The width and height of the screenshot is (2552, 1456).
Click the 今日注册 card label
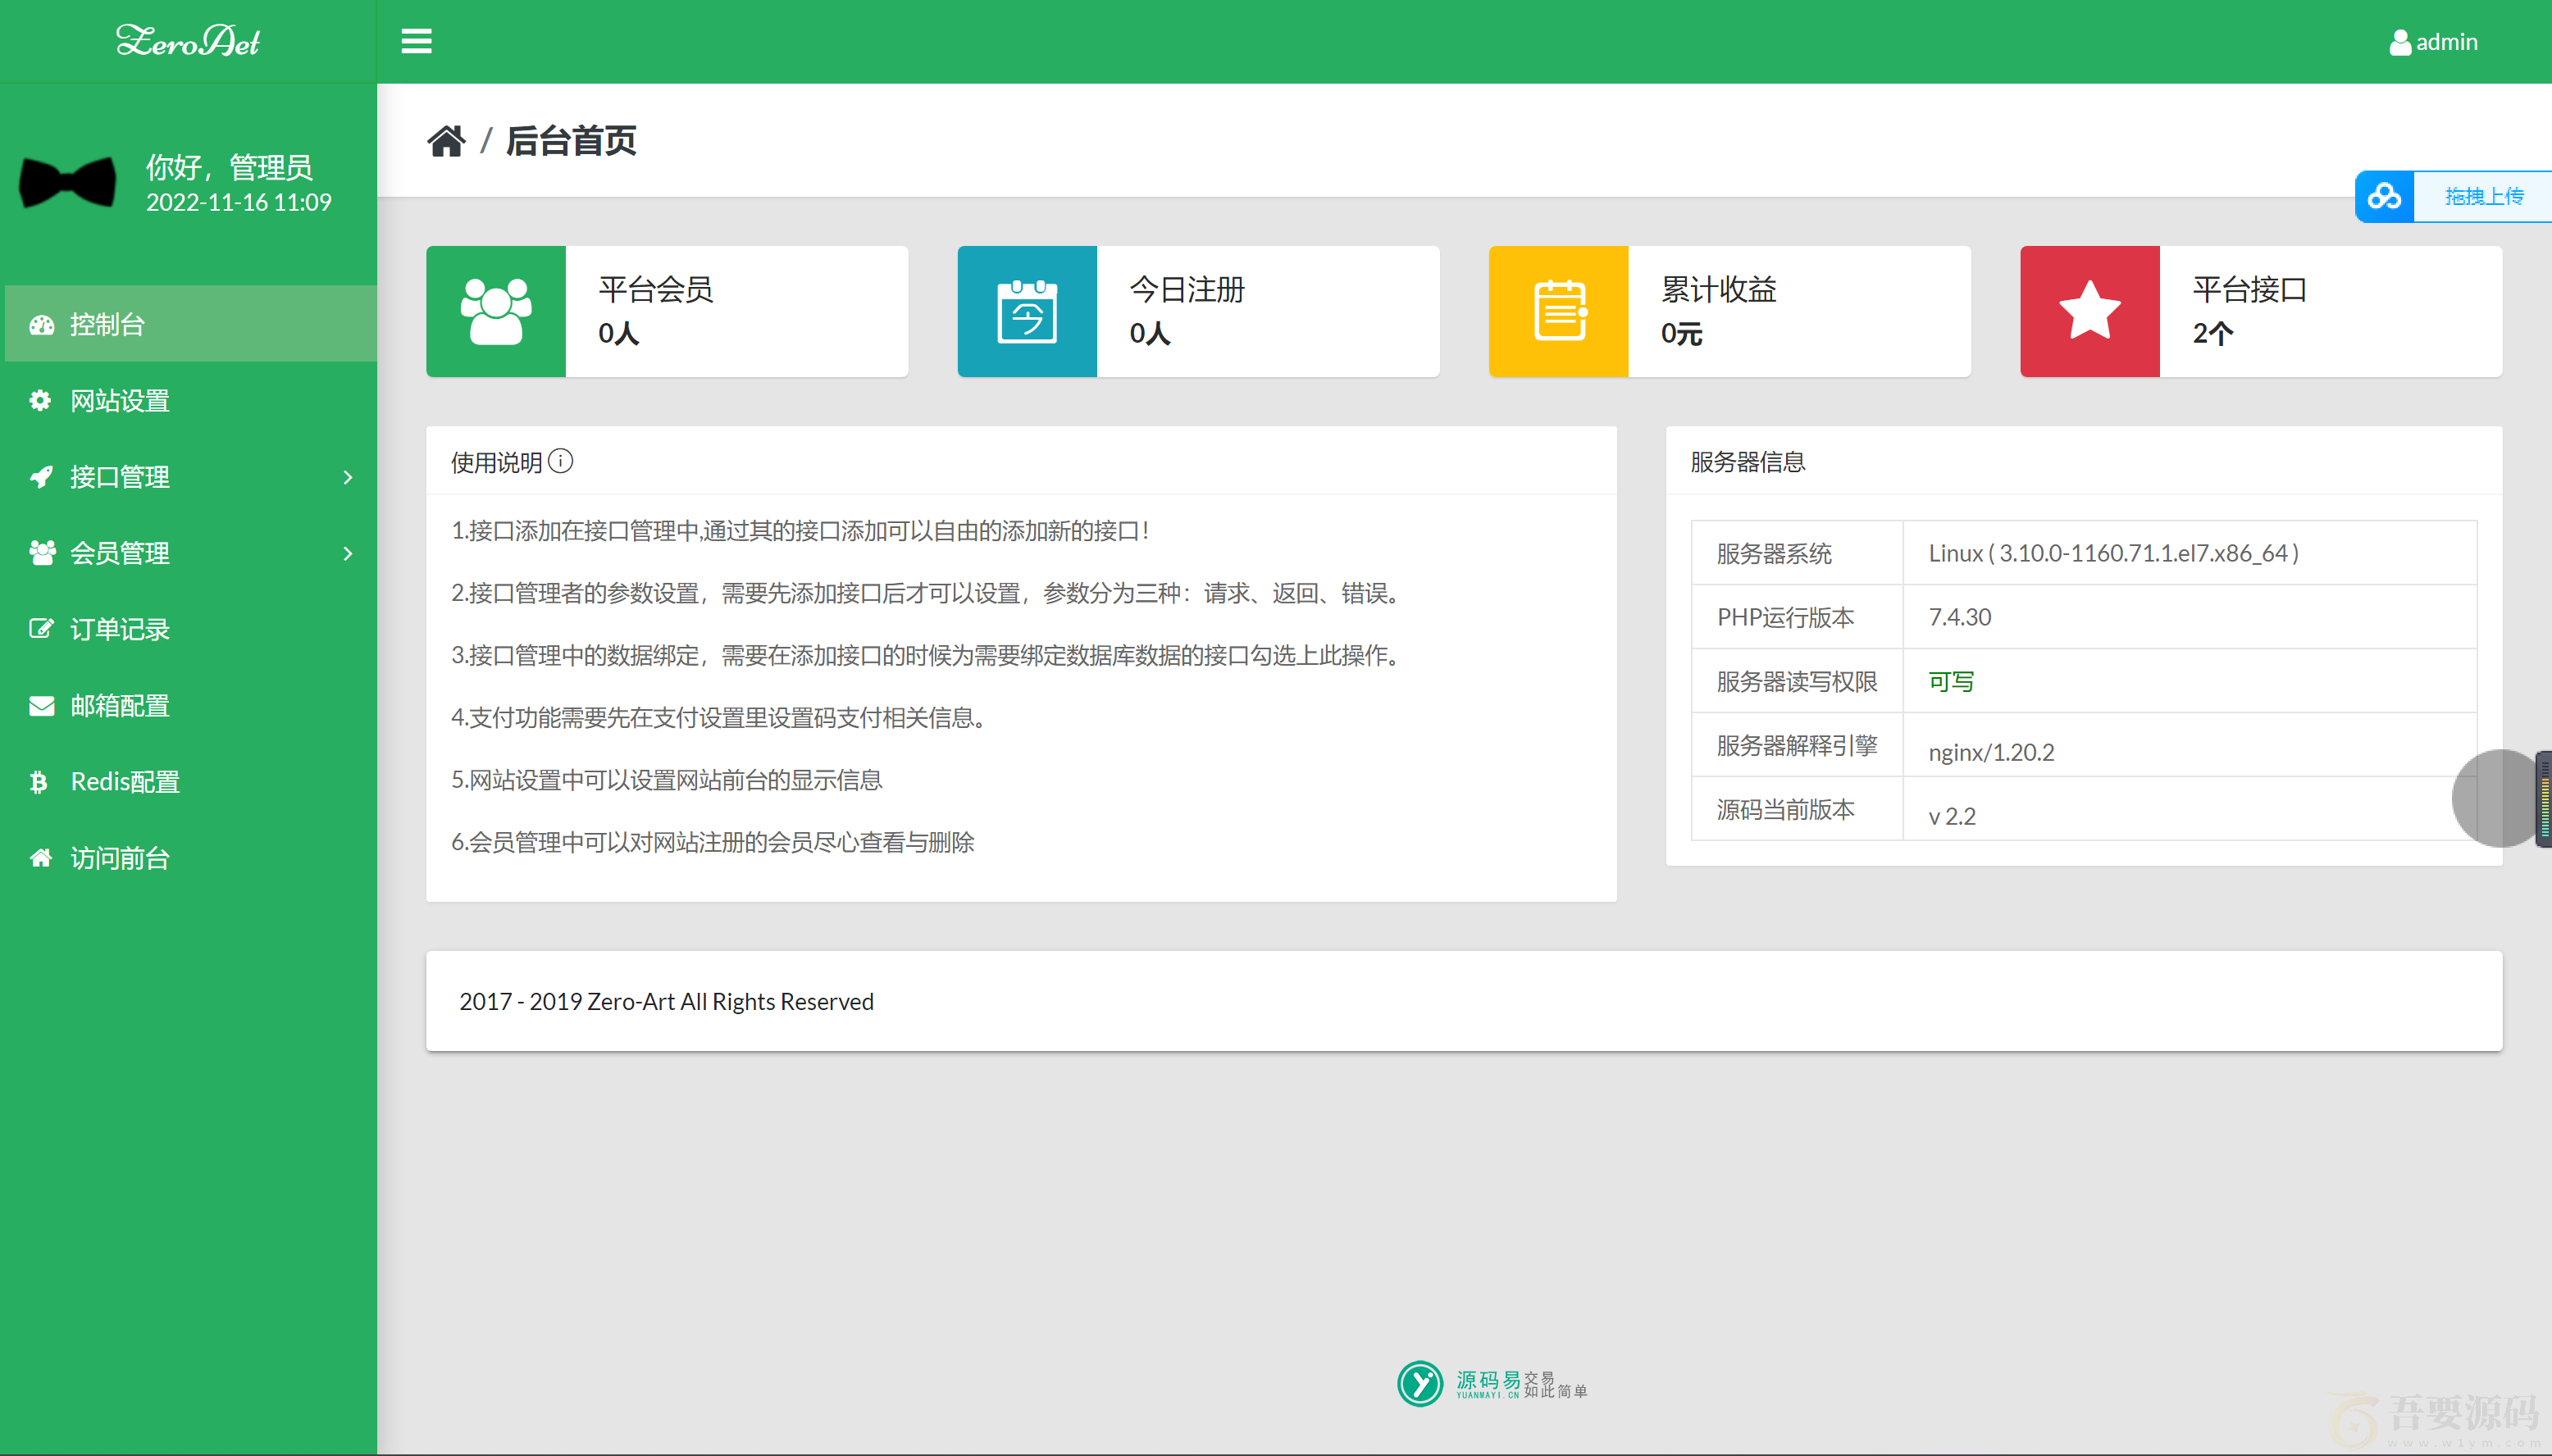pyautogui.click(x=1187, y=290)
